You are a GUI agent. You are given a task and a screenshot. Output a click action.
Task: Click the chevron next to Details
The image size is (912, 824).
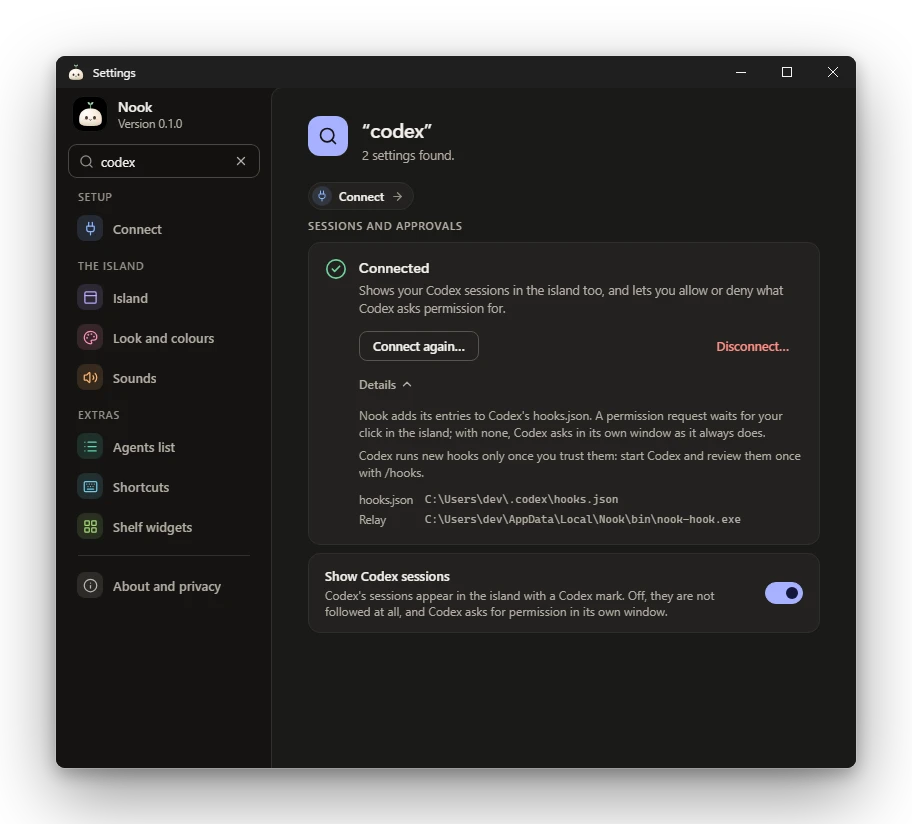407,384
